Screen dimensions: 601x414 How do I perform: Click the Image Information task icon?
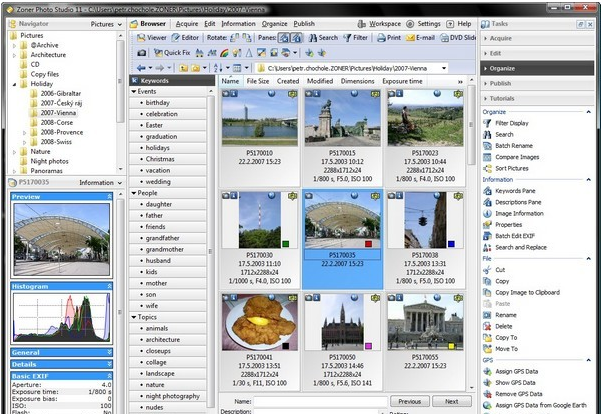(x=487, y=214)
